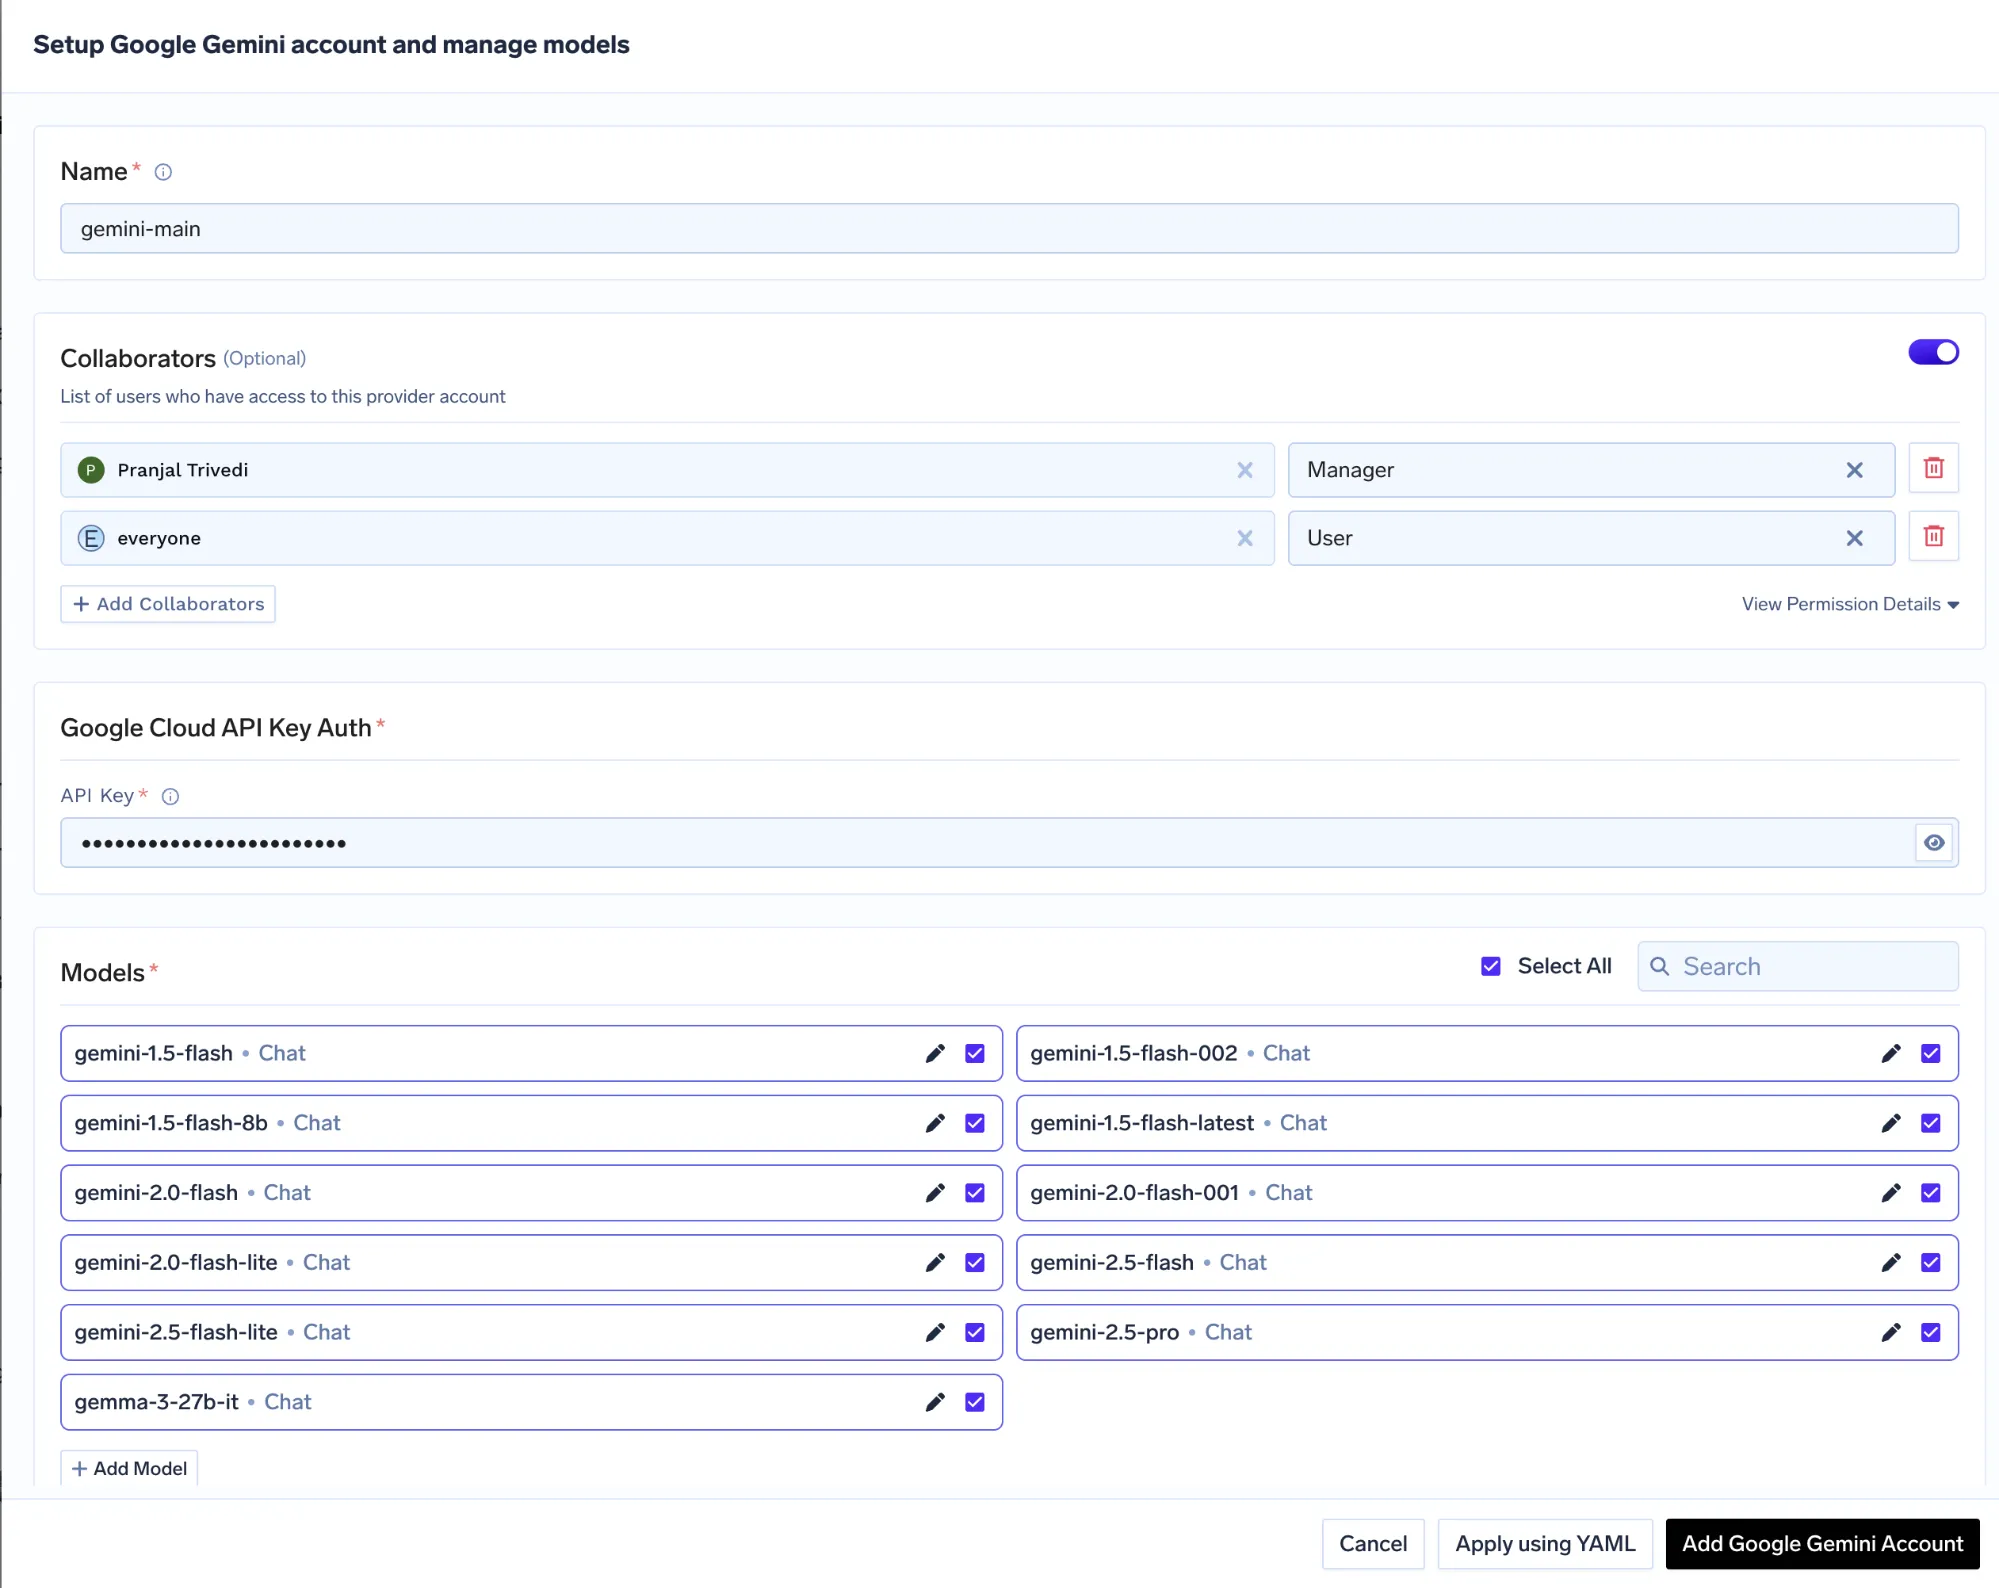Click the info icon beside API Key label
This screenshot has width=1999, height=1589.
tap(171, 796)
